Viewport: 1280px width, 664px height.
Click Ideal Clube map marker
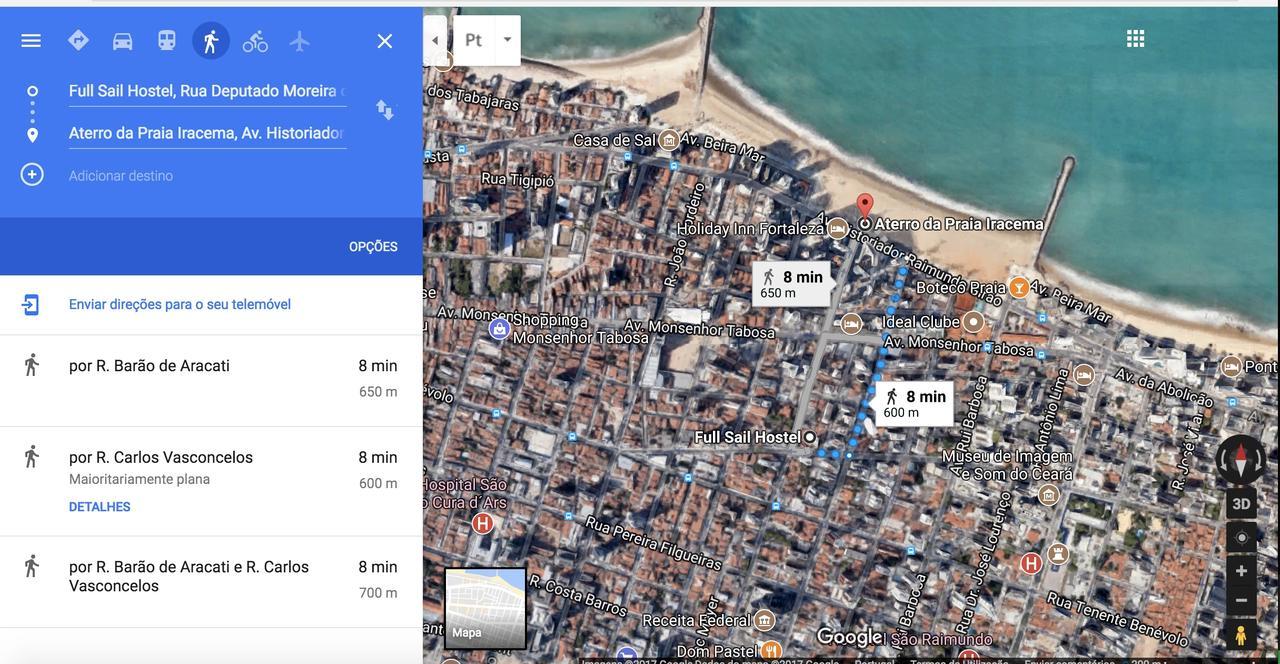pyautogui.click(x=973, y=322)
